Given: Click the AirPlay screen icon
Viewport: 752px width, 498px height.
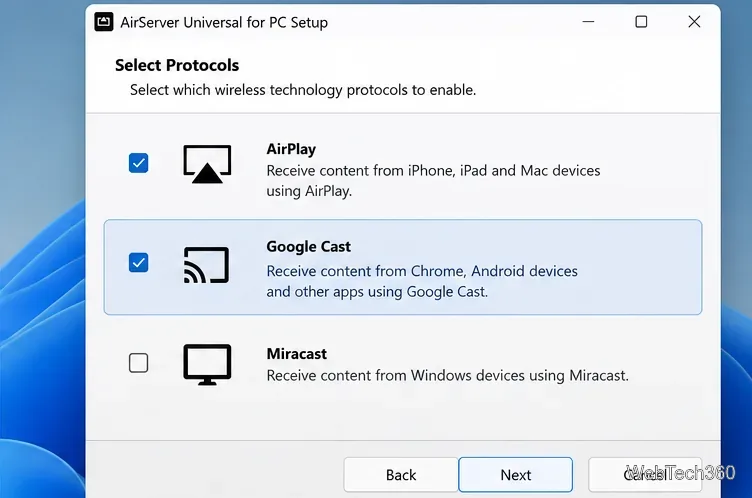Looking at the screenshot, I should coord(207,164).
